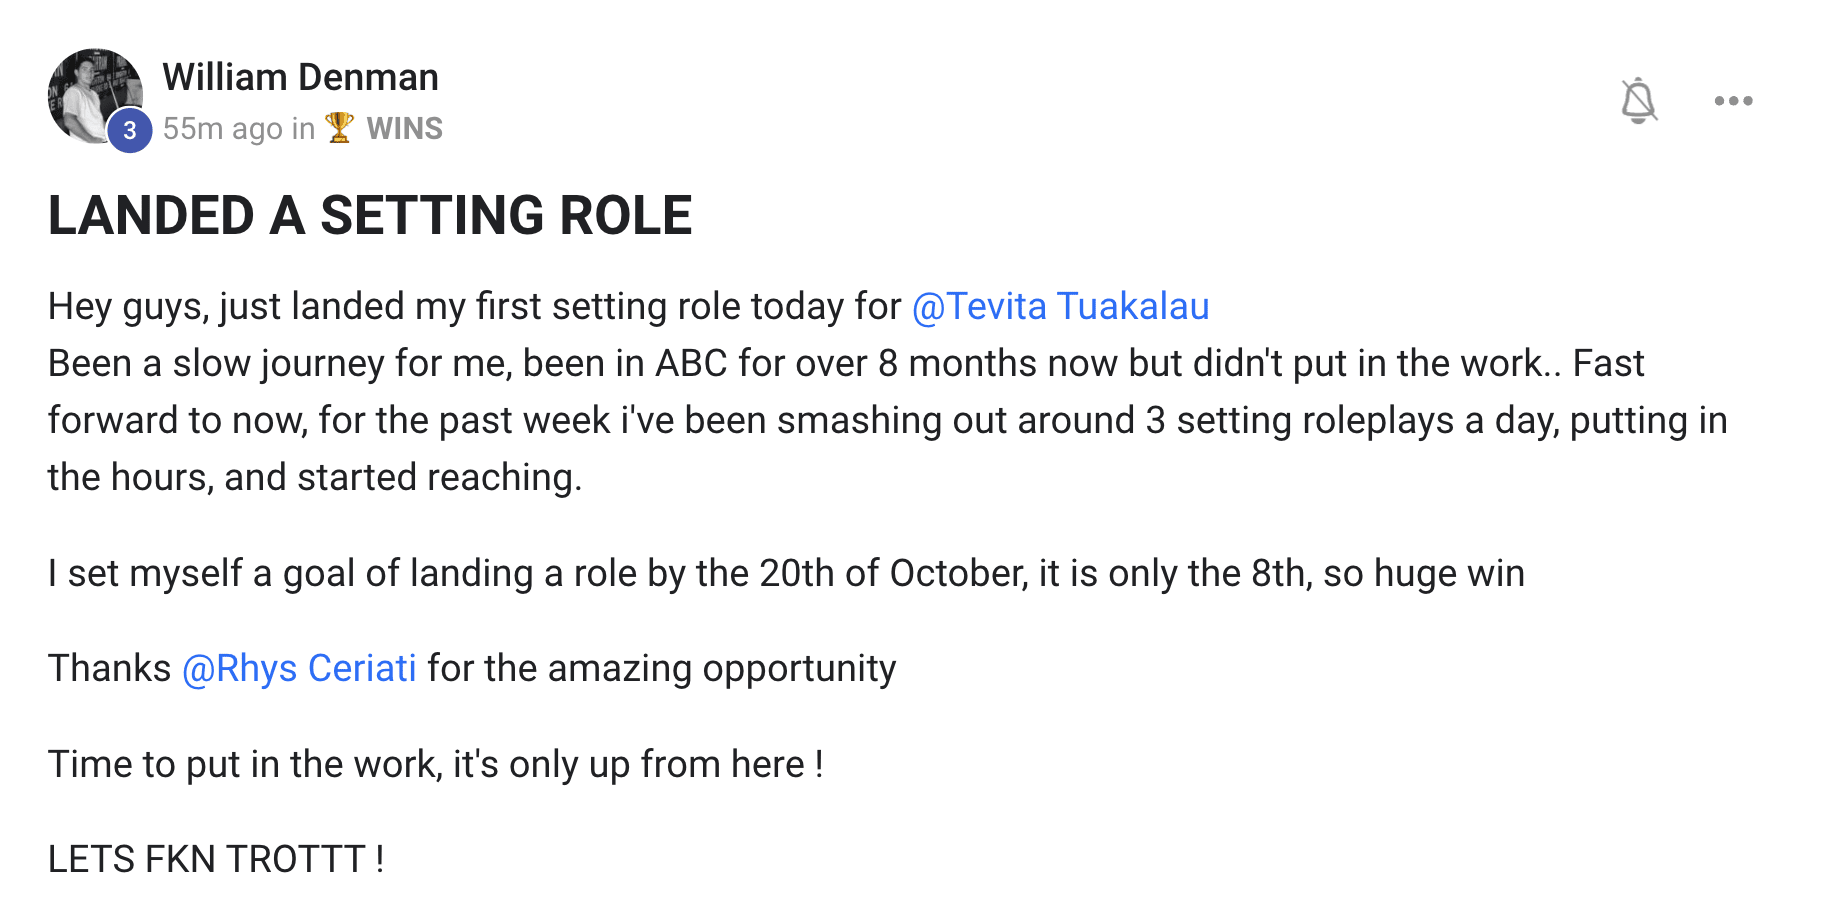Screen dimensions: 1826x922
Task: Click the text 'for the amazing opportunity'
Action: pyautogui.click(x=662, y=668)
